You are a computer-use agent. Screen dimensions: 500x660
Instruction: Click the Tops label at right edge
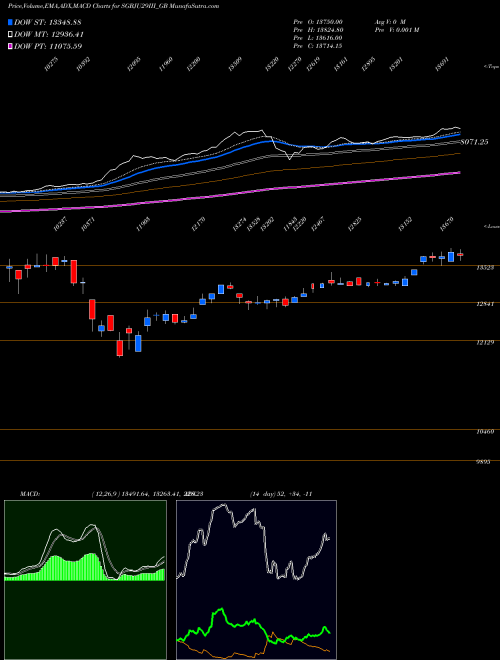(x=492, y=67)
